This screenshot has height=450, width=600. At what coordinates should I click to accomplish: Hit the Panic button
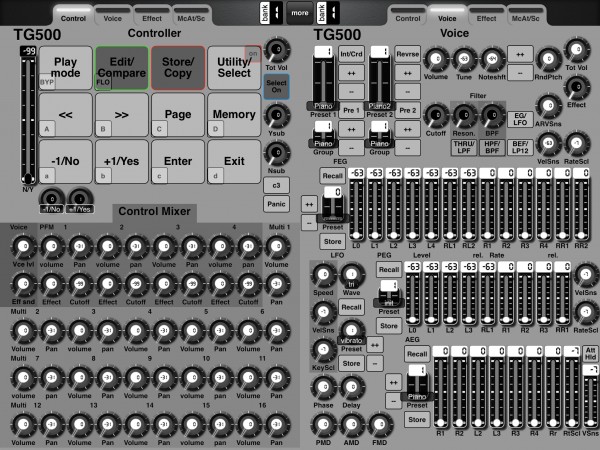tap(276, 204)
